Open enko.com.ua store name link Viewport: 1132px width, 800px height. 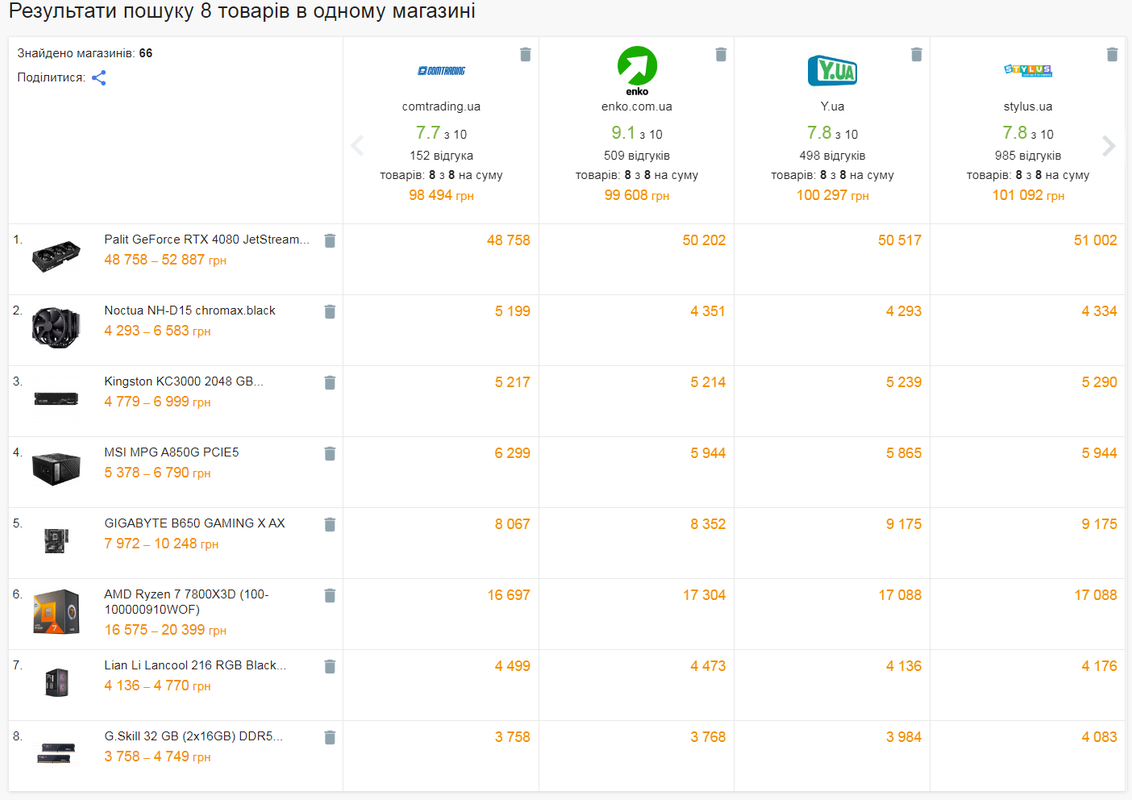(x=637, y=106)
